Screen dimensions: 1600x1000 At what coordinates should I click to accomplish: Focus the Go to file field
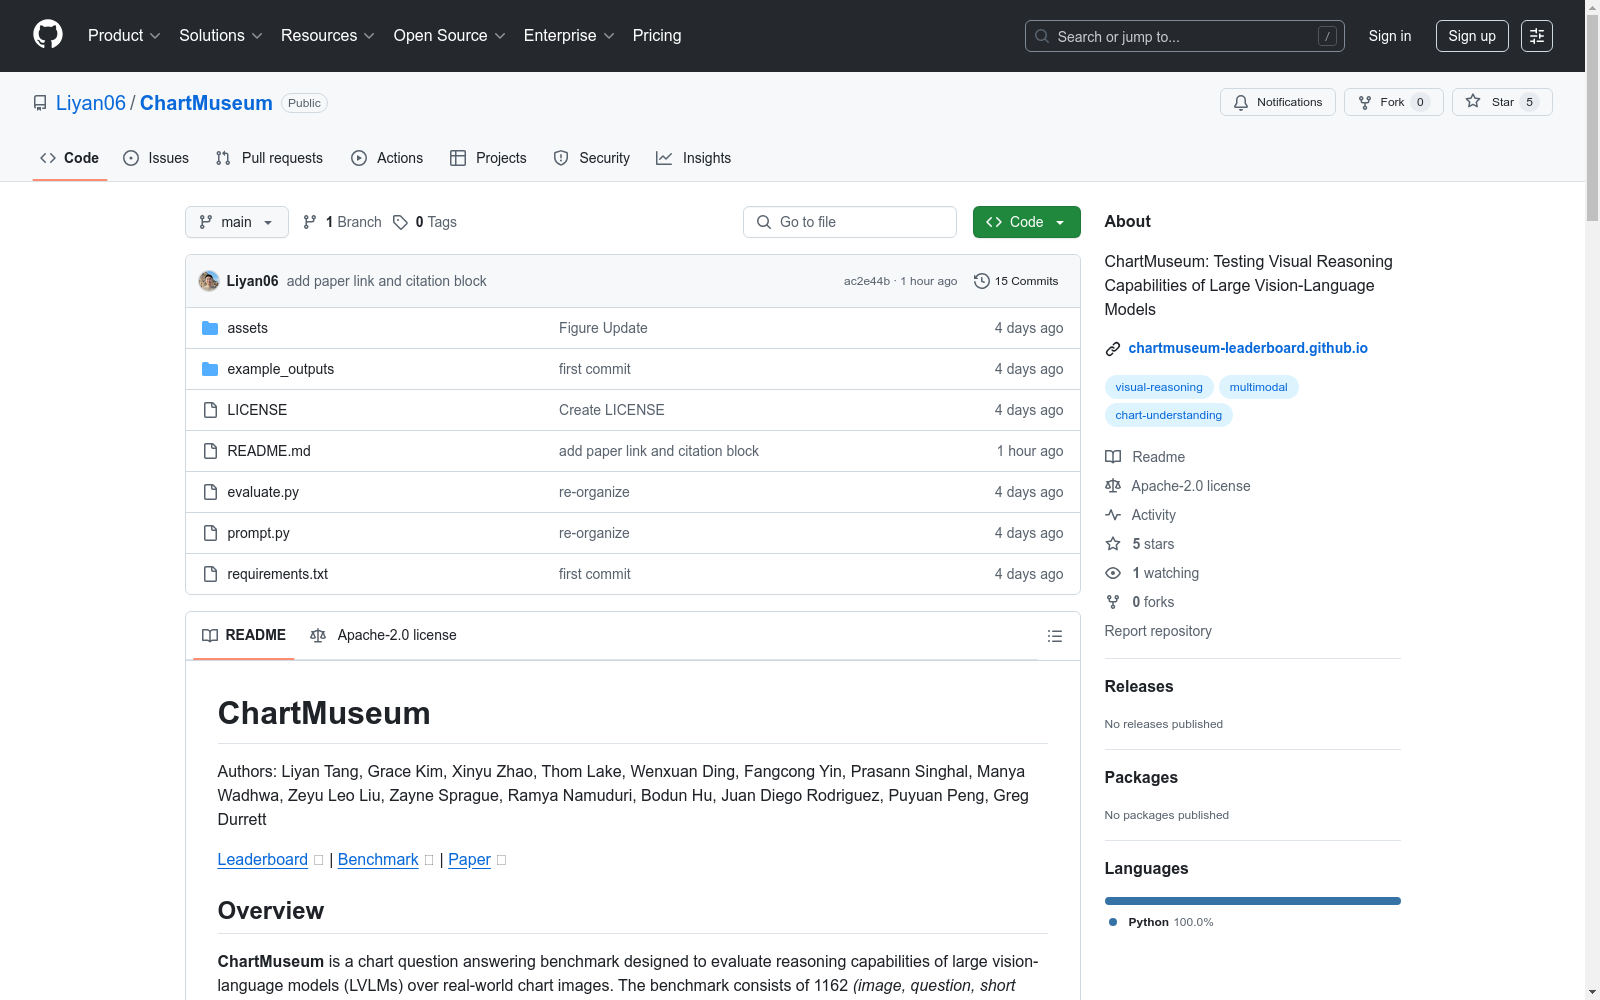[x=850, y=222]
